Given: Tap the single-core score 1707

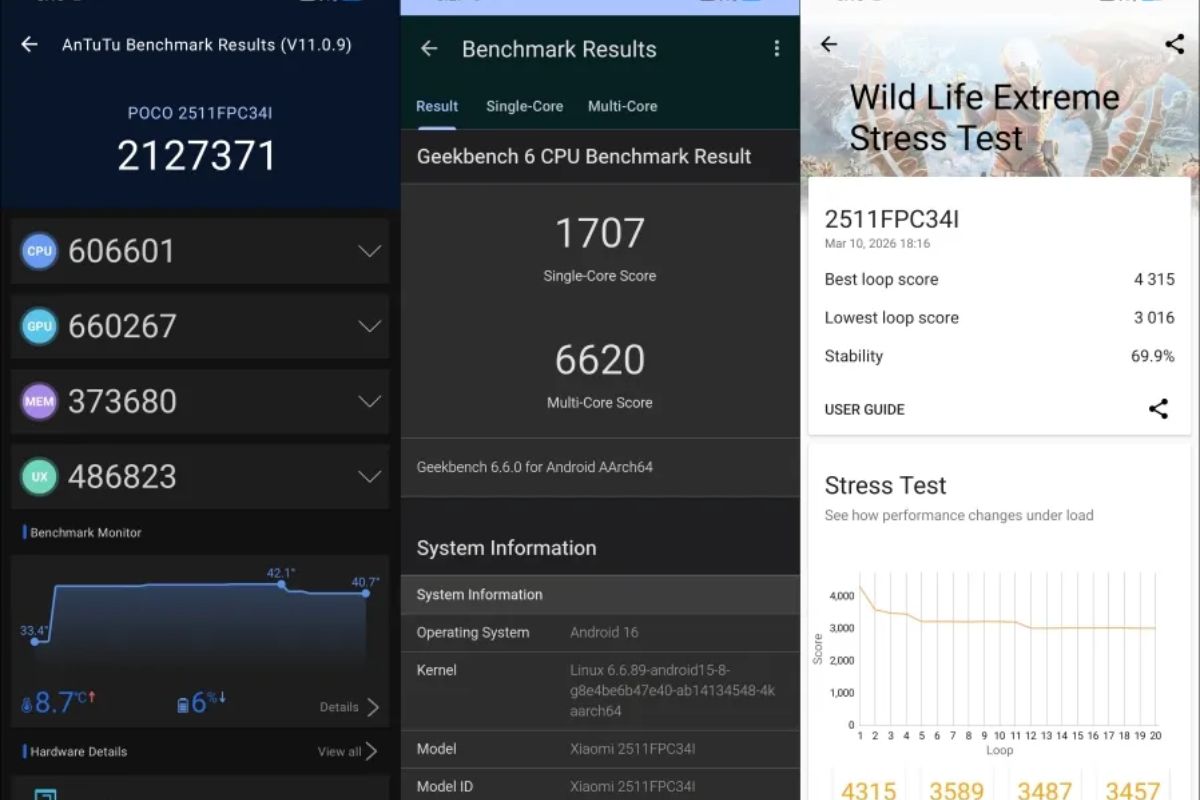Looking at the screenshot, I should click(x=600, y=234).
